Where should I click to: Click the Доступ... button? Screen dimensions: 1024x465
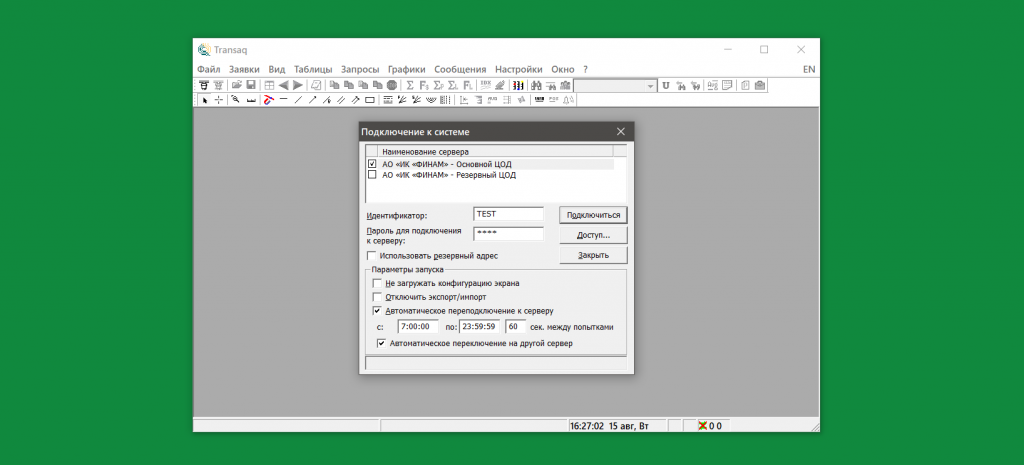[594, 234]
